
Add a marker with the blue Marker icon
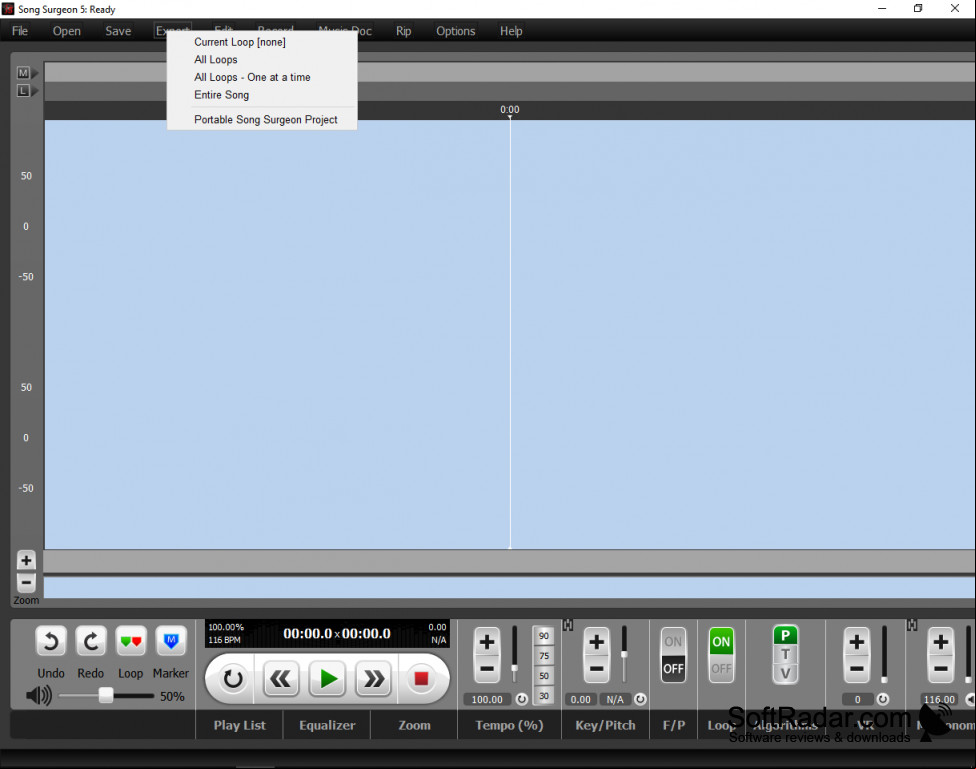171,641
